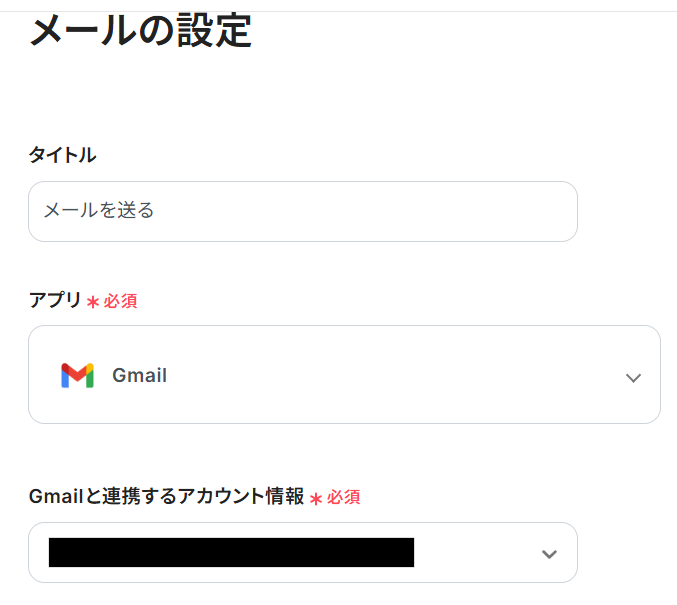Click the account field left of its arrow
The height and width of the screenshot is (605, 677).
tap(470, 553)
